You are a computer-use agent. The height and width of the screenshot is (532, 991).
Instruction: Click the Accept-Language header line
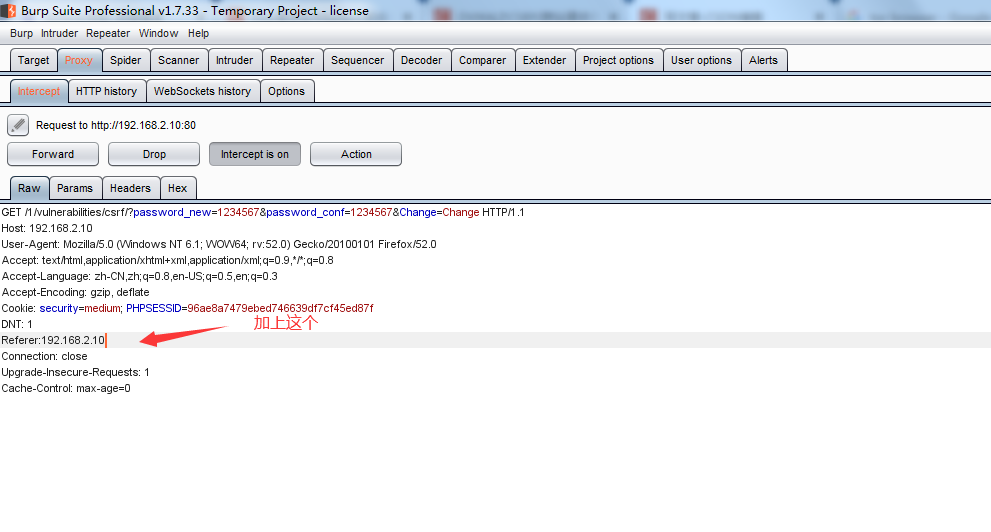click(140, 276)
